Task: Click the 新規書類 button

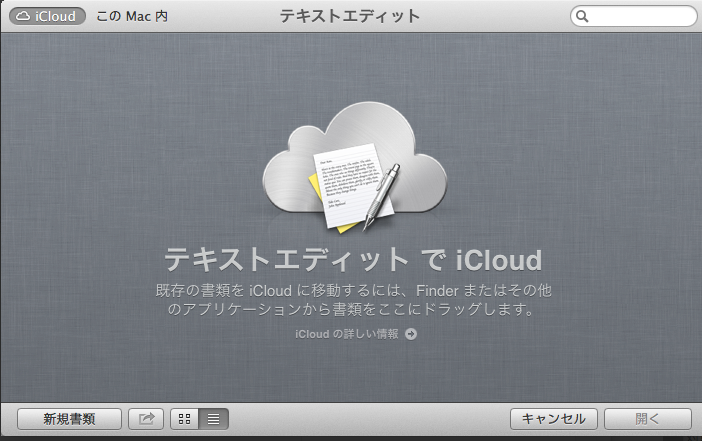Action: 69,419
